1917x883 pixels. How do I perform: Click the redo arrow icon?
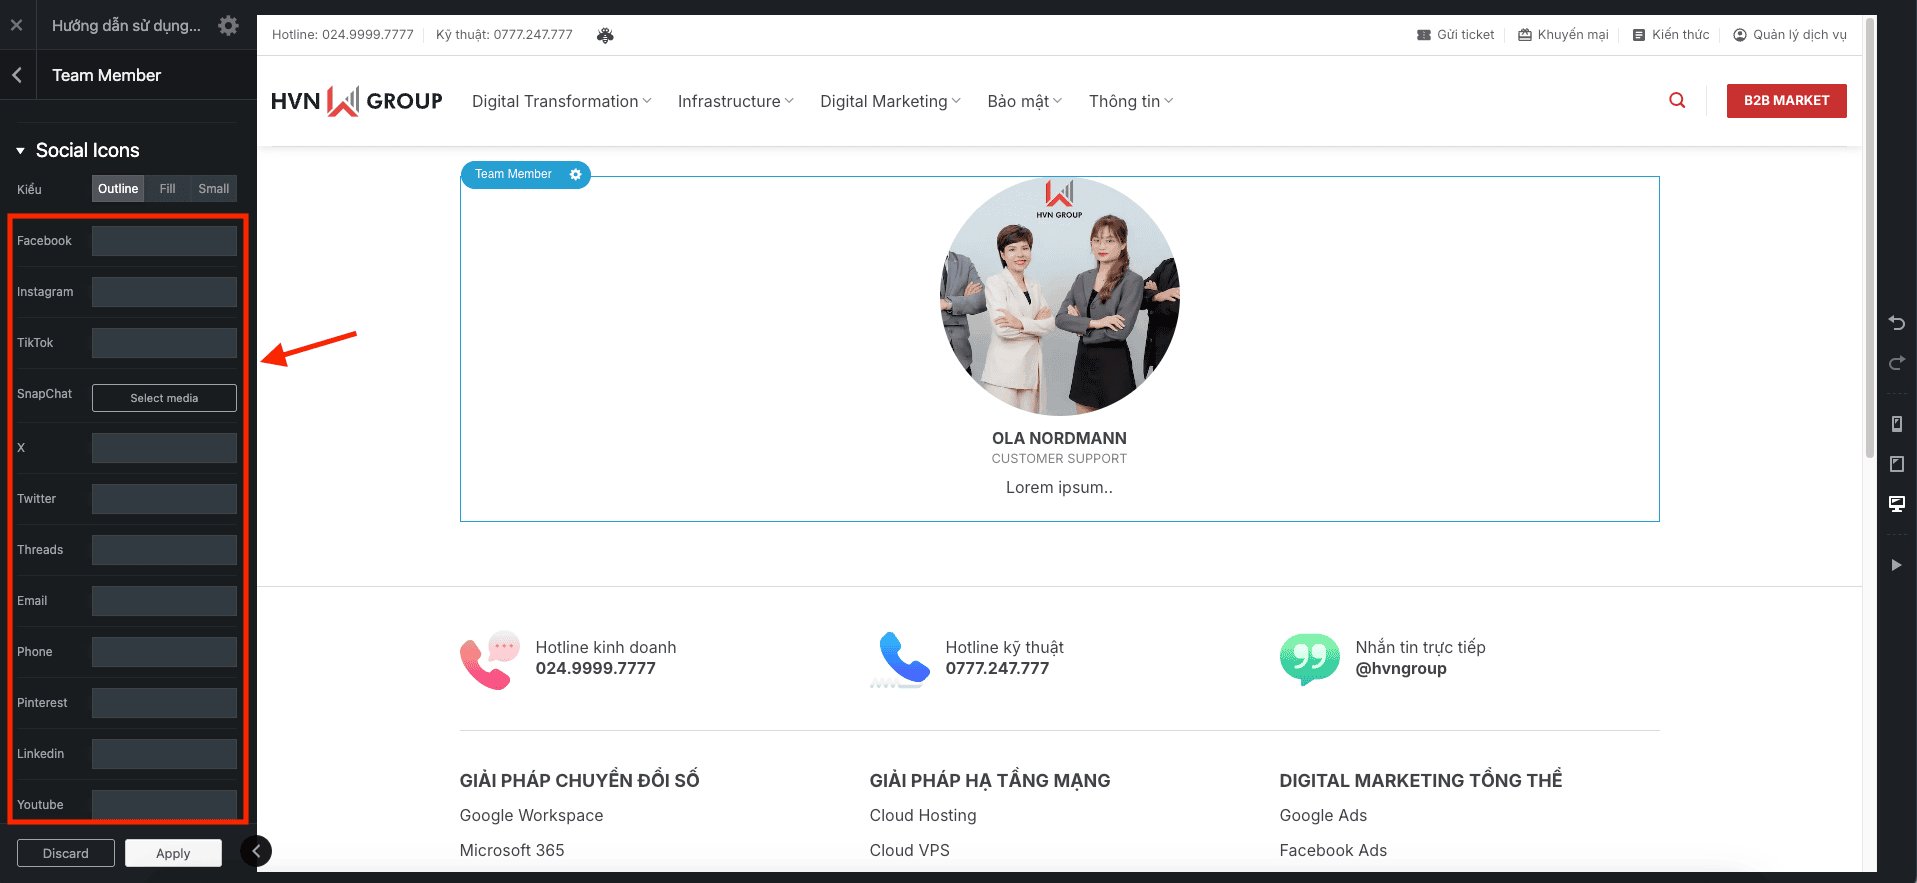point(1896,363)
